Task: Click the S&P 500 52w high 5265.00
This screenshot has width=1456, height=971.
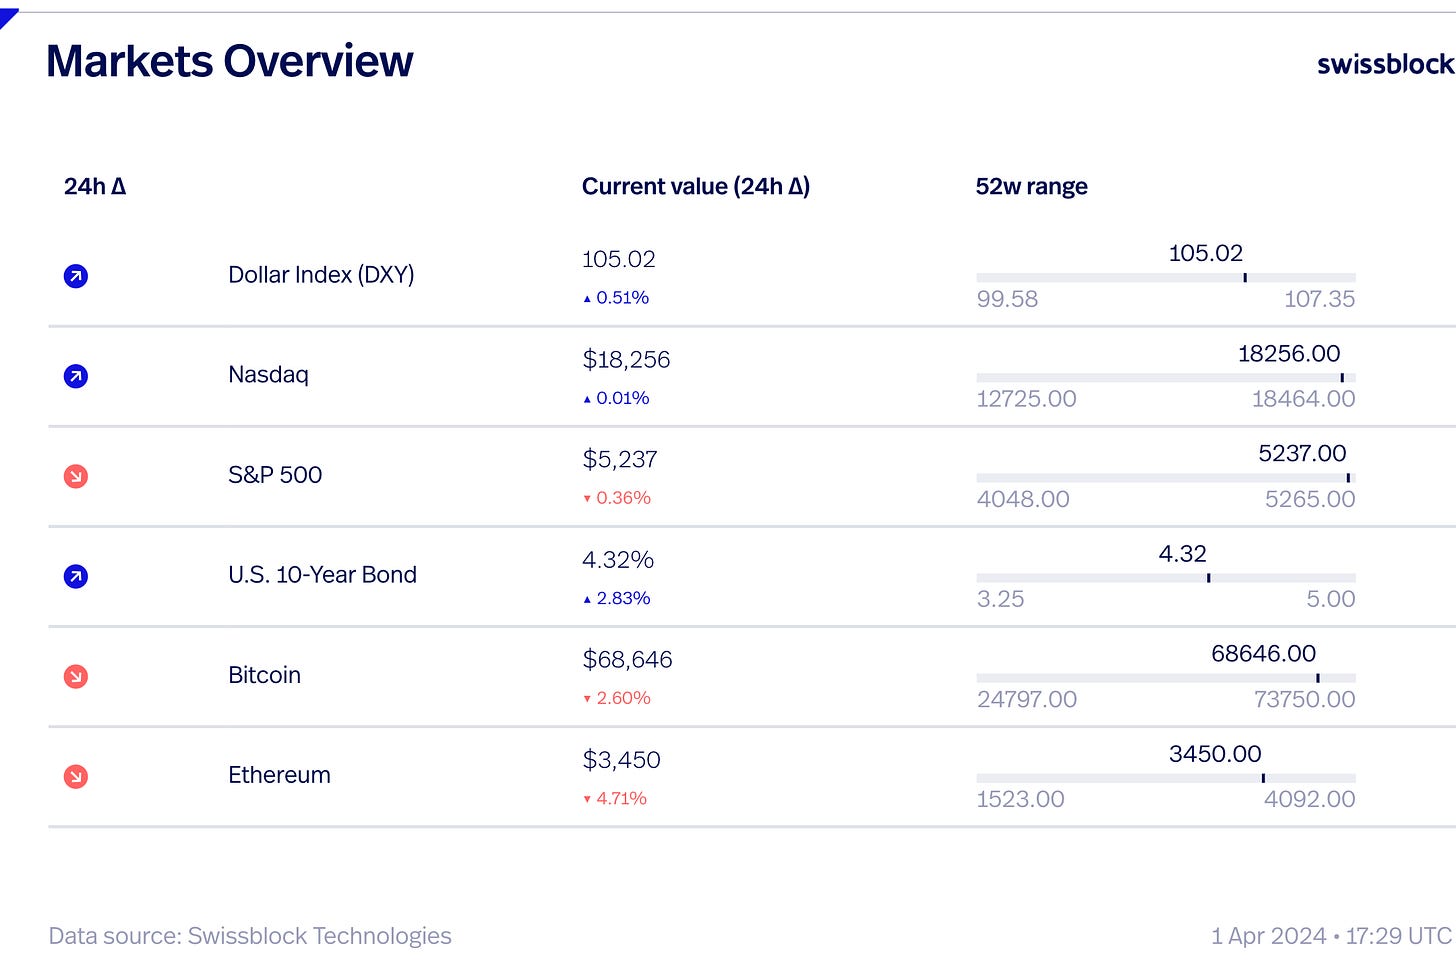Action: pos(1310,499)
